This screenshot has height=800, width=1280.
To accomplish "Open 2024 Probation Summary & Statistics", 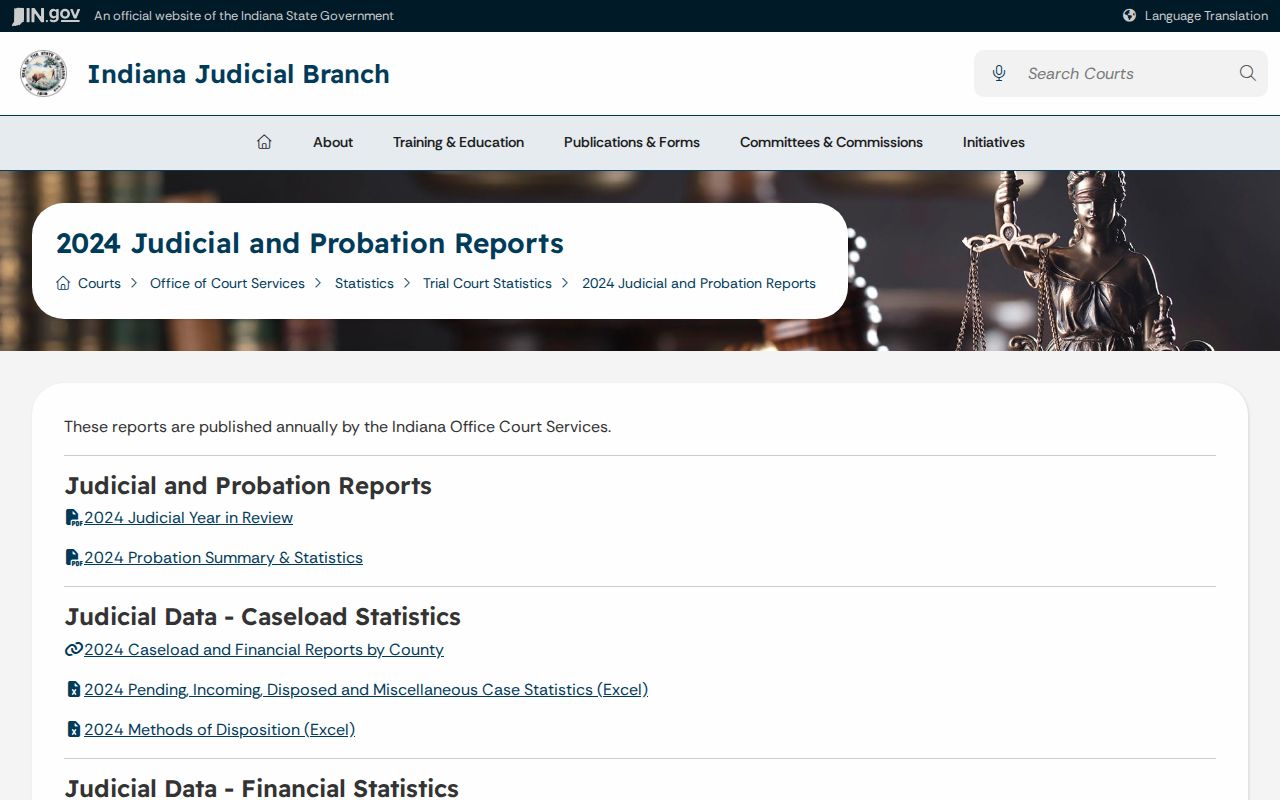I will coord(223,558).
